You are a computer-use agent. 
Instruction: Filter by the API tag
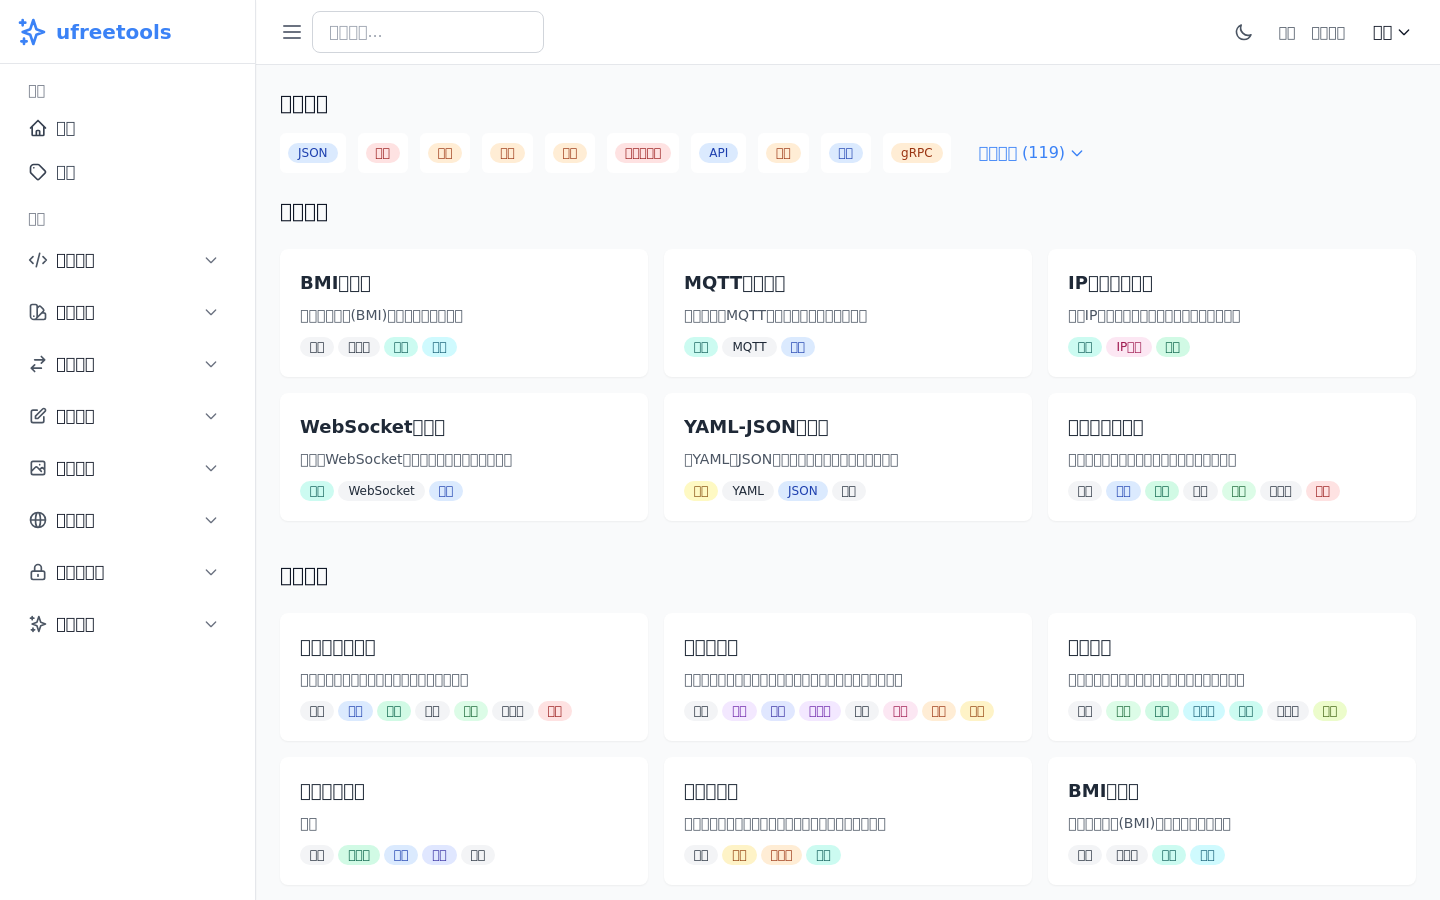(x=718, y=153)
